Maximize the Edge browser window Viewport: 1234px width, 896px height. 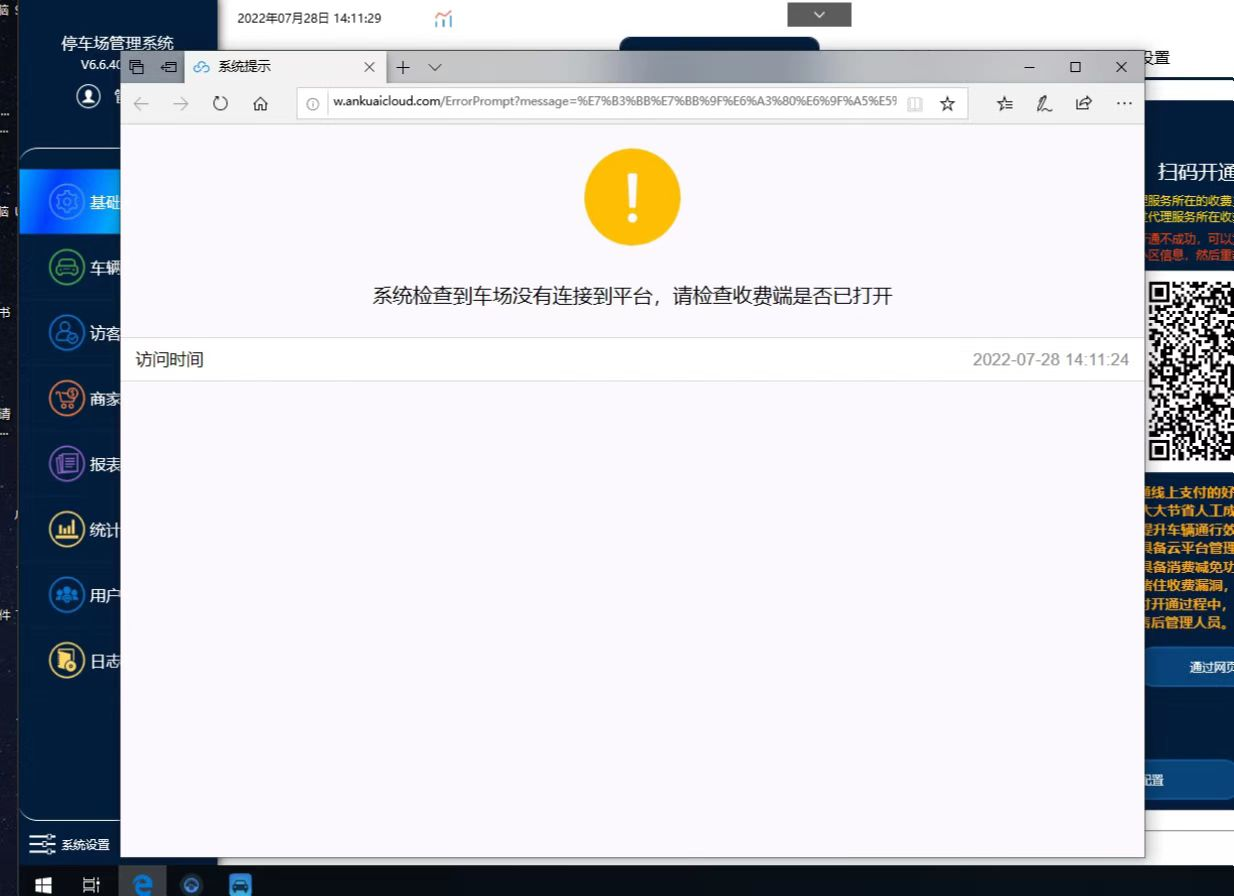coord(1075,67)
